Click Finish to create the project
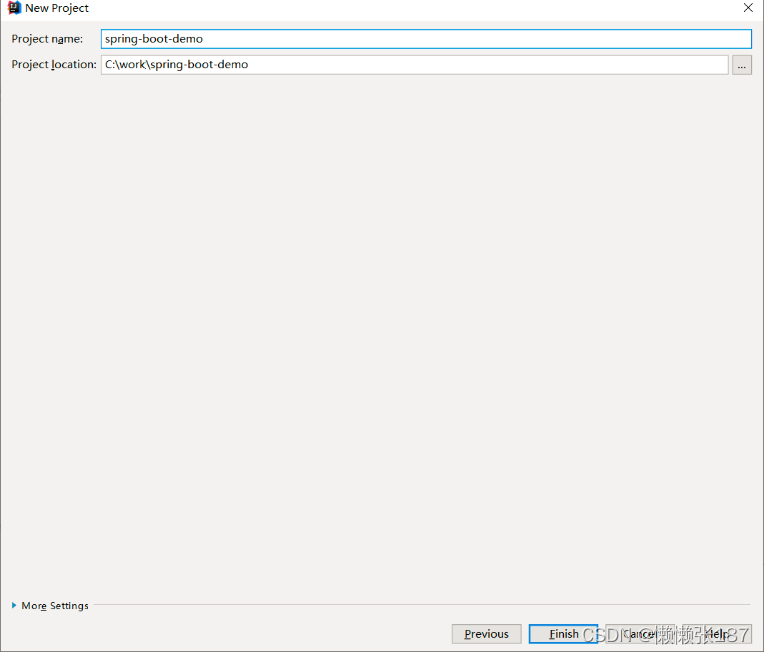The width and height of the screenshot is (764, 654). (563, 634)
